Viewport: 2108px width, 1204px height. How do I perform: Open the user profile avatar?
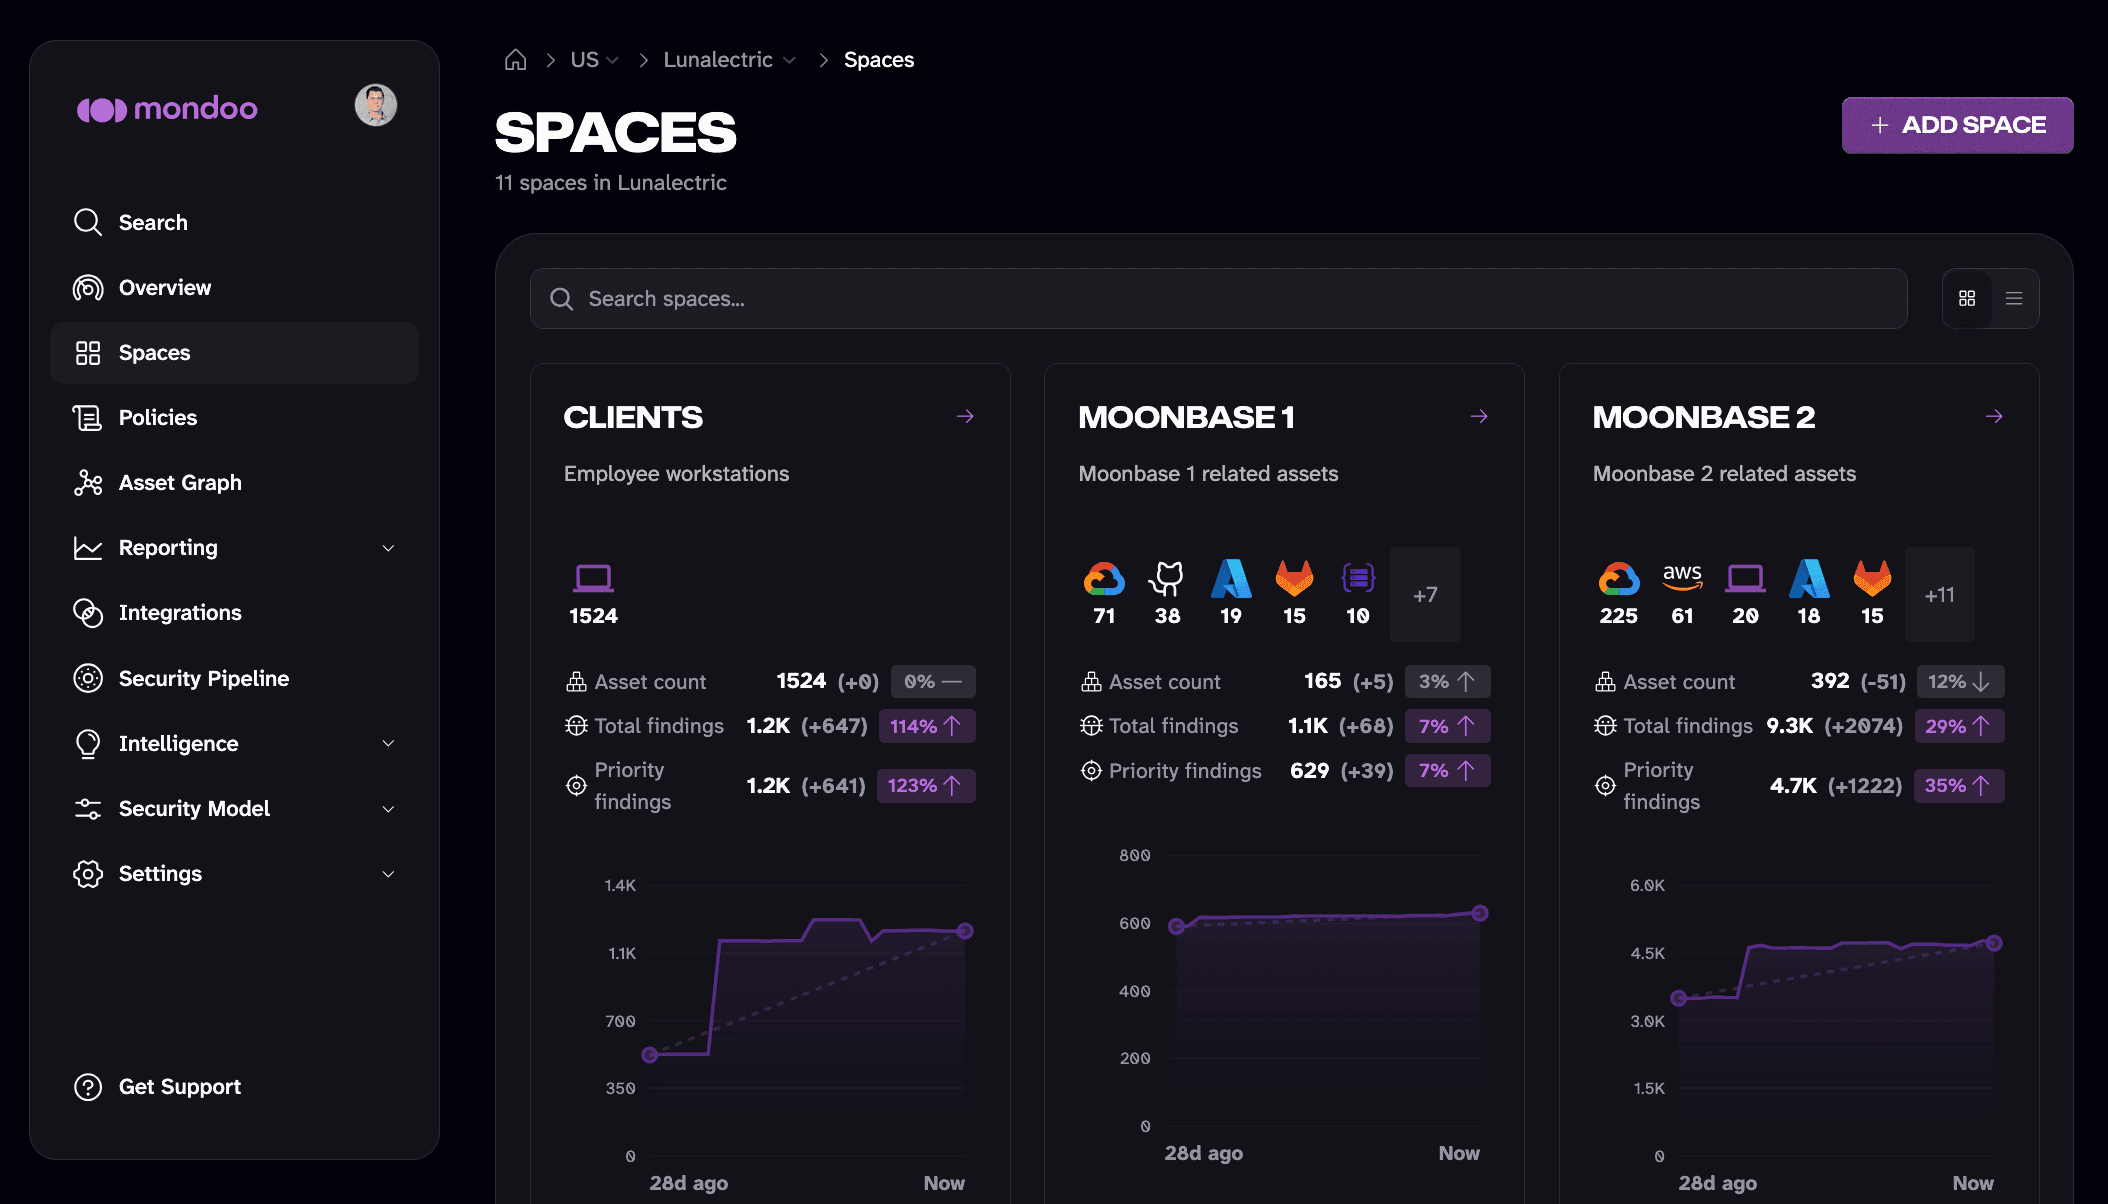(376, 105)
